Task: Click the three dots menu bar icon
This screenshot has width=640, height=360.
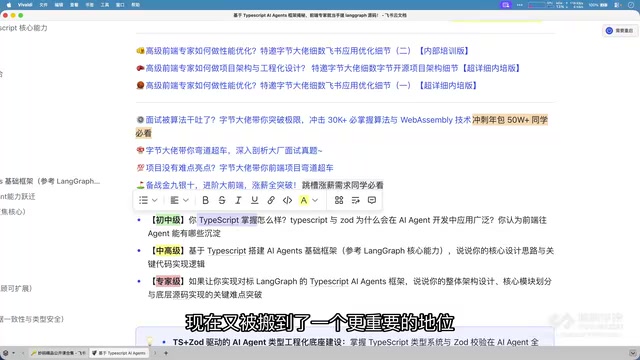Action: [x=520, y=5]
